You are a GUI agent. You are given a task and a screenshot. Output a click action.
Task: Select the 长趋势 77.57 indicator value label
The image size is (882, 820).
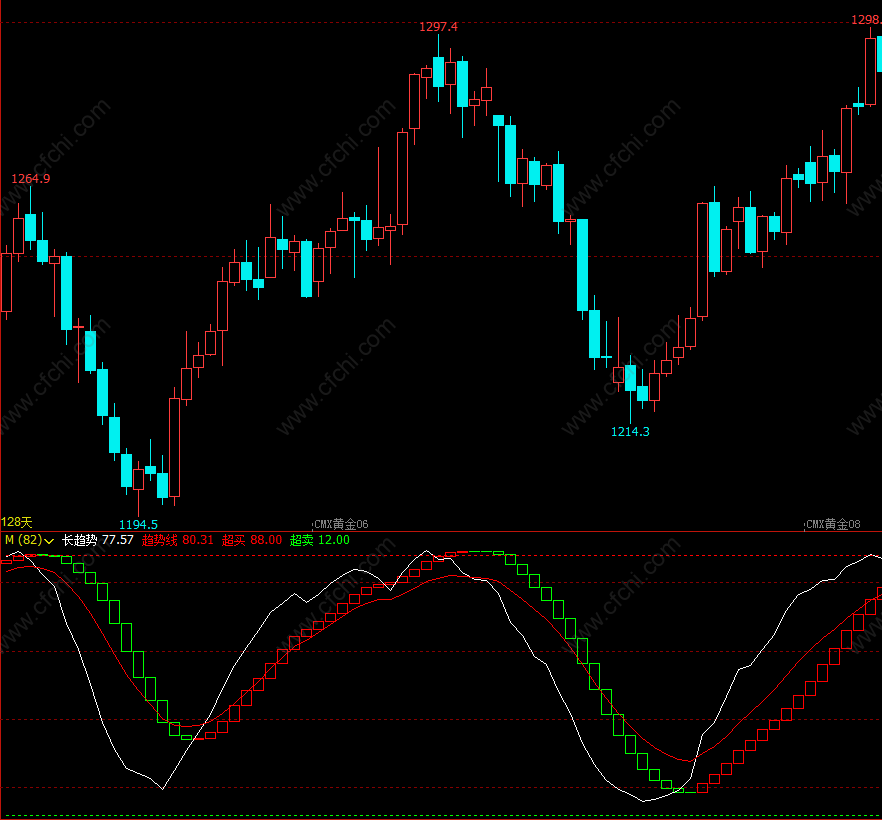pyautogui.click(x=98, y=540)
